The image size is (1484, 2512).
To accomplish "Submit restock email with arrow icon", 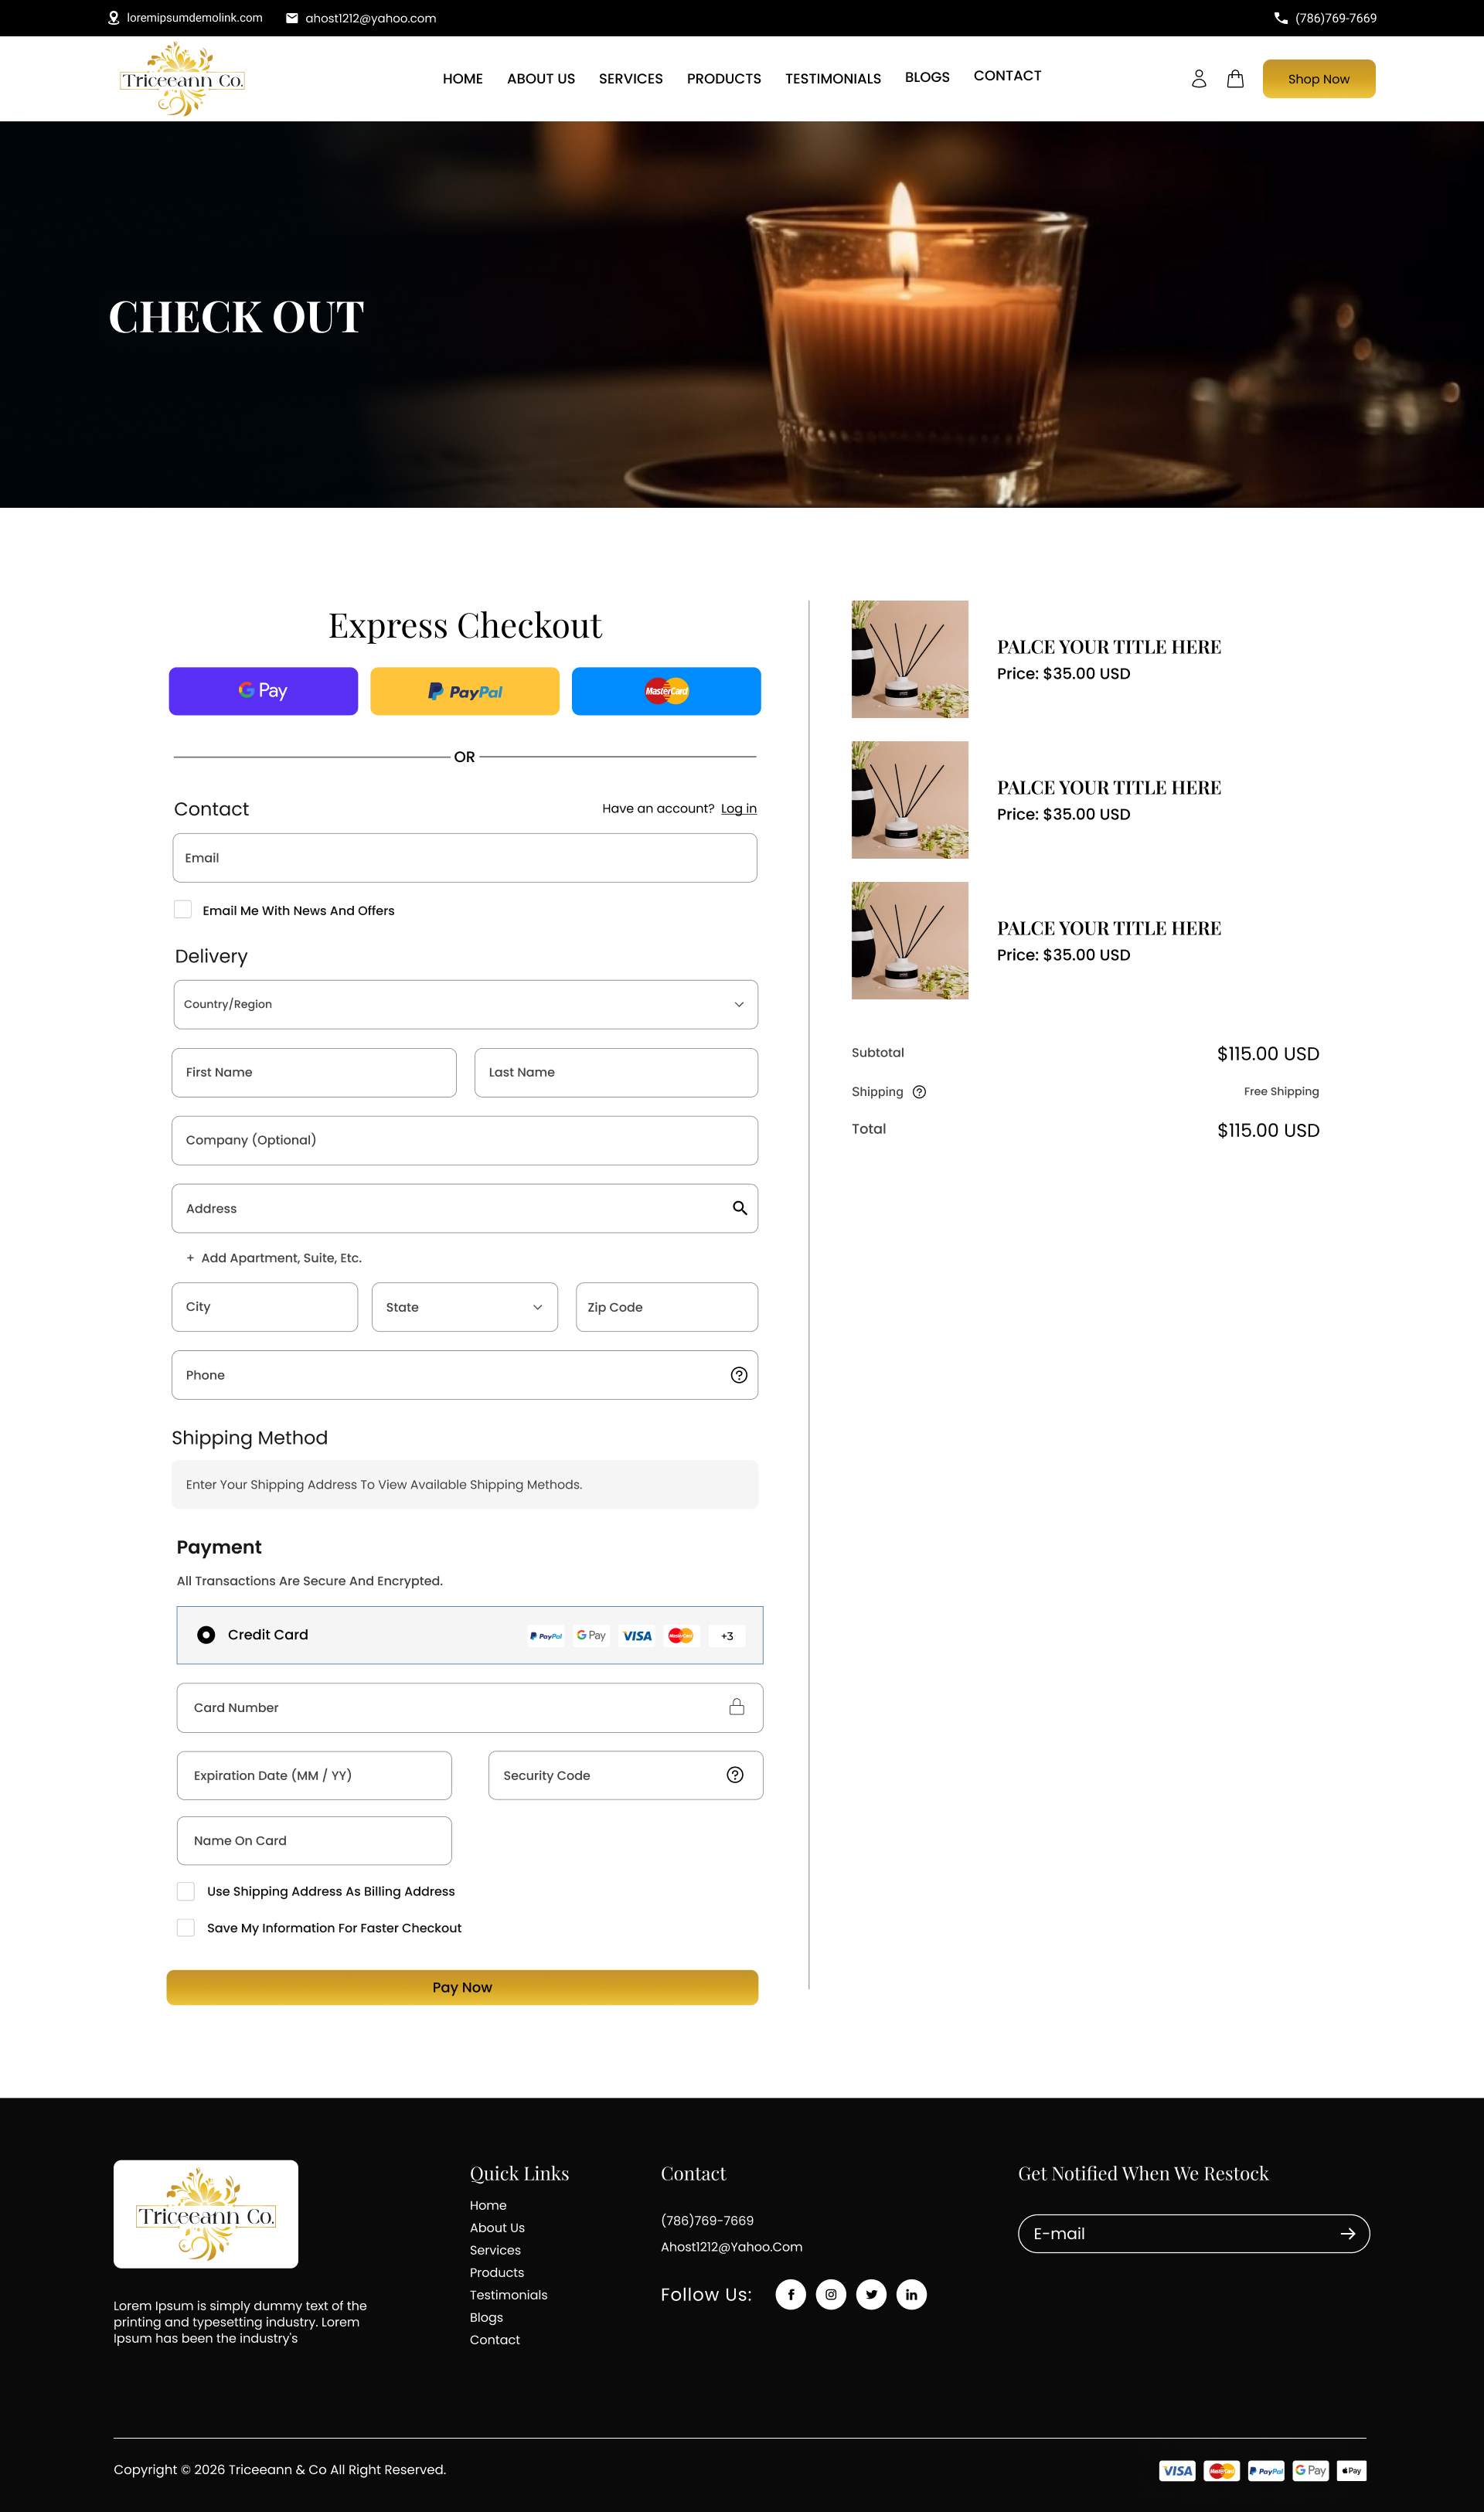I will tap(1347, 2233).
